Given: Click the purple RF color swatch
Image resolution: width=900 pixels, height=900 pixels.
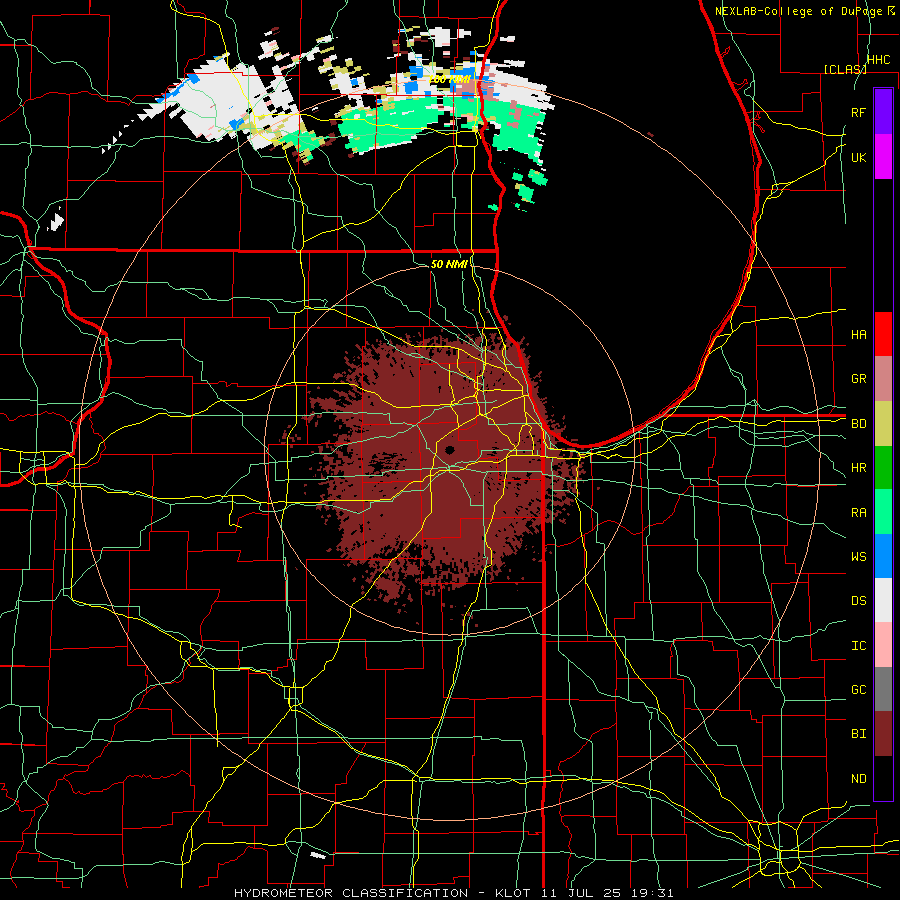Looking at the screenshot, I should coord(883,112).
